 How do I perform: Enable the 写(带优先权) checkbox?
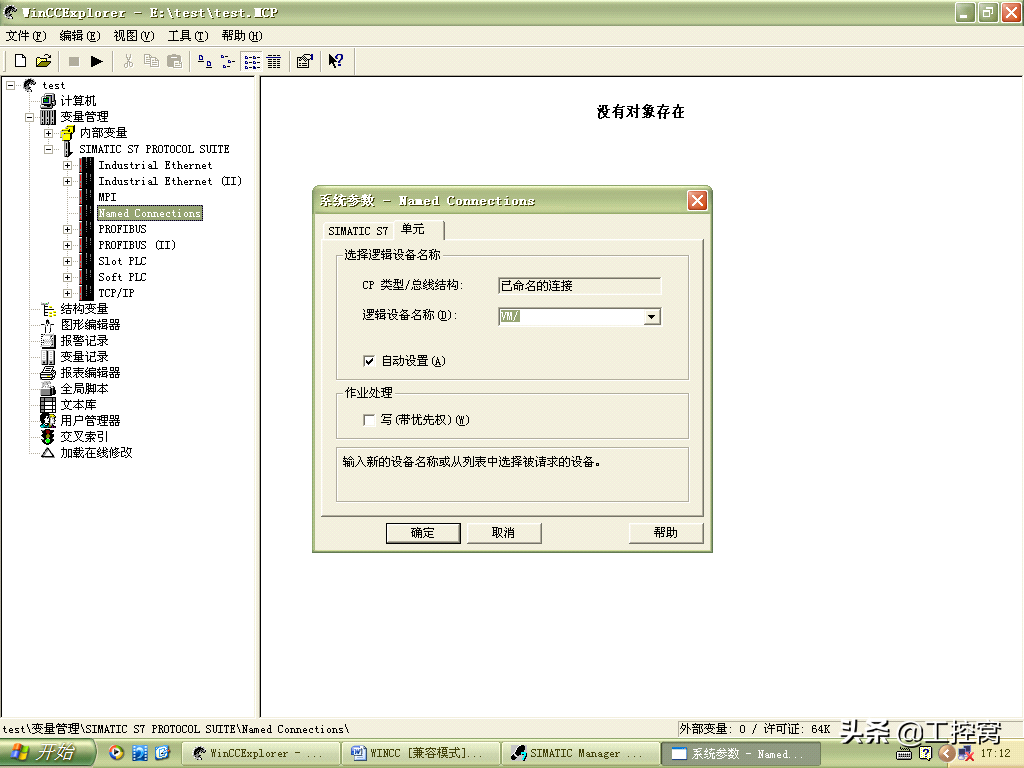[x=369, y=421]
